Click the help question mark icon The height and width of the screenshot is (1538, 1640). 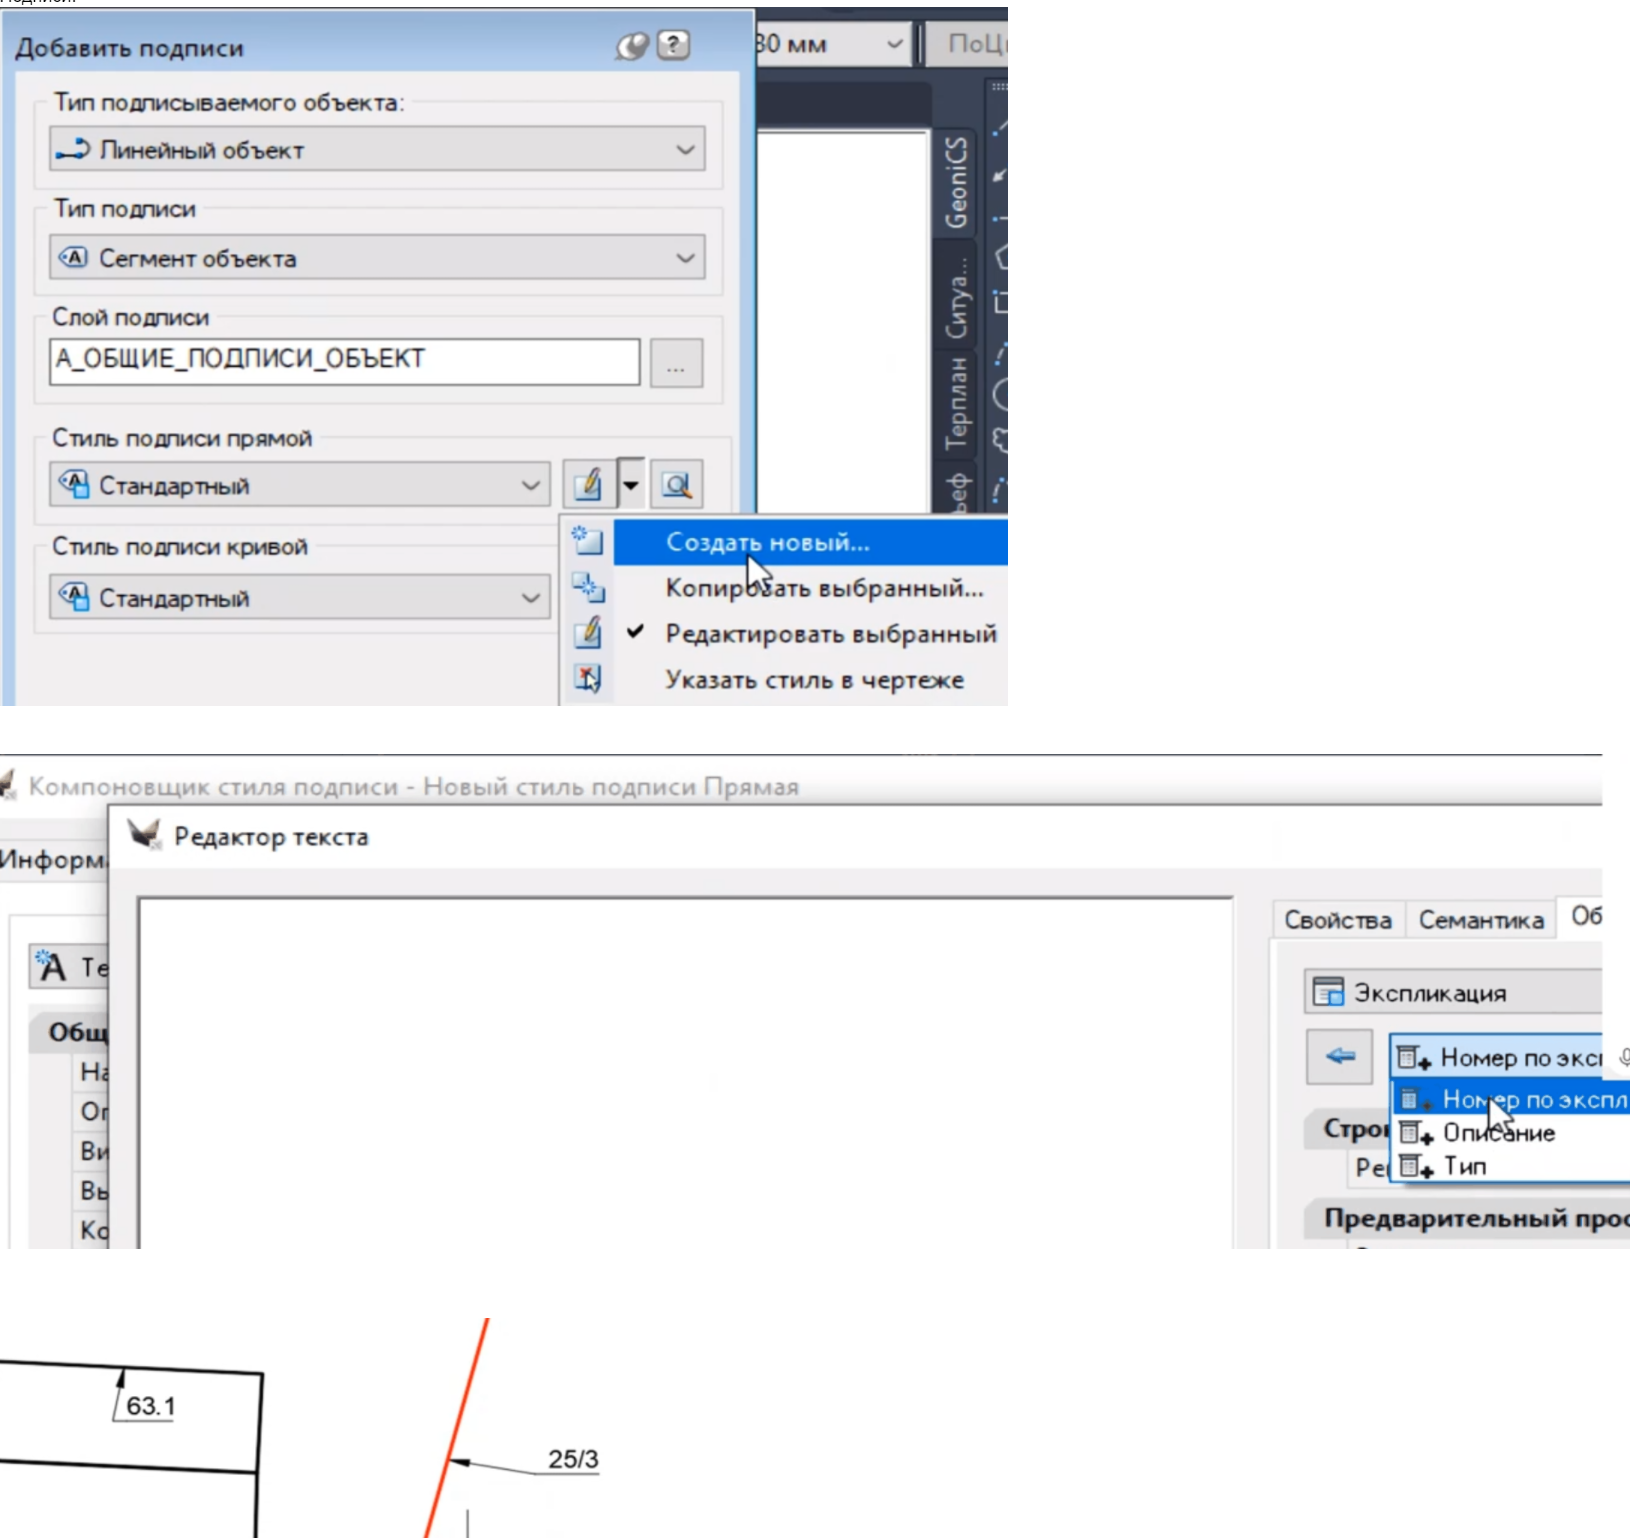674,45
